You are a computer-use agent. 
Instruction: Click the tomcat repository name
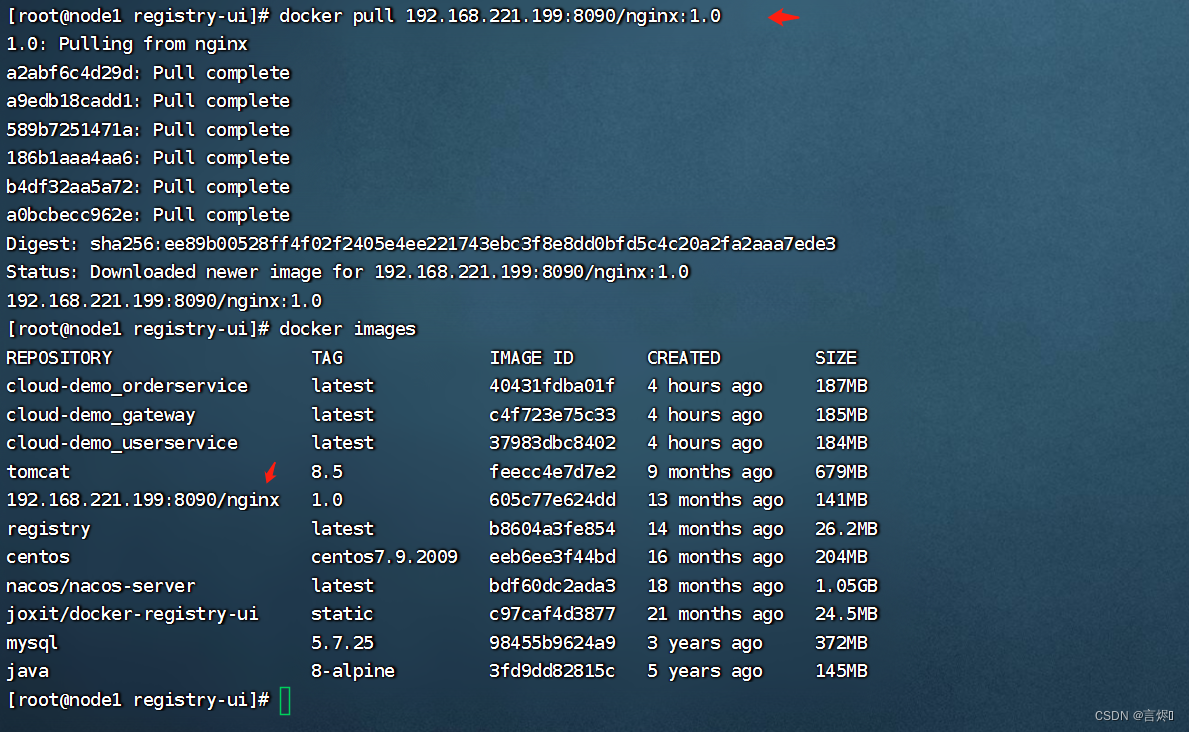[38, 471]
